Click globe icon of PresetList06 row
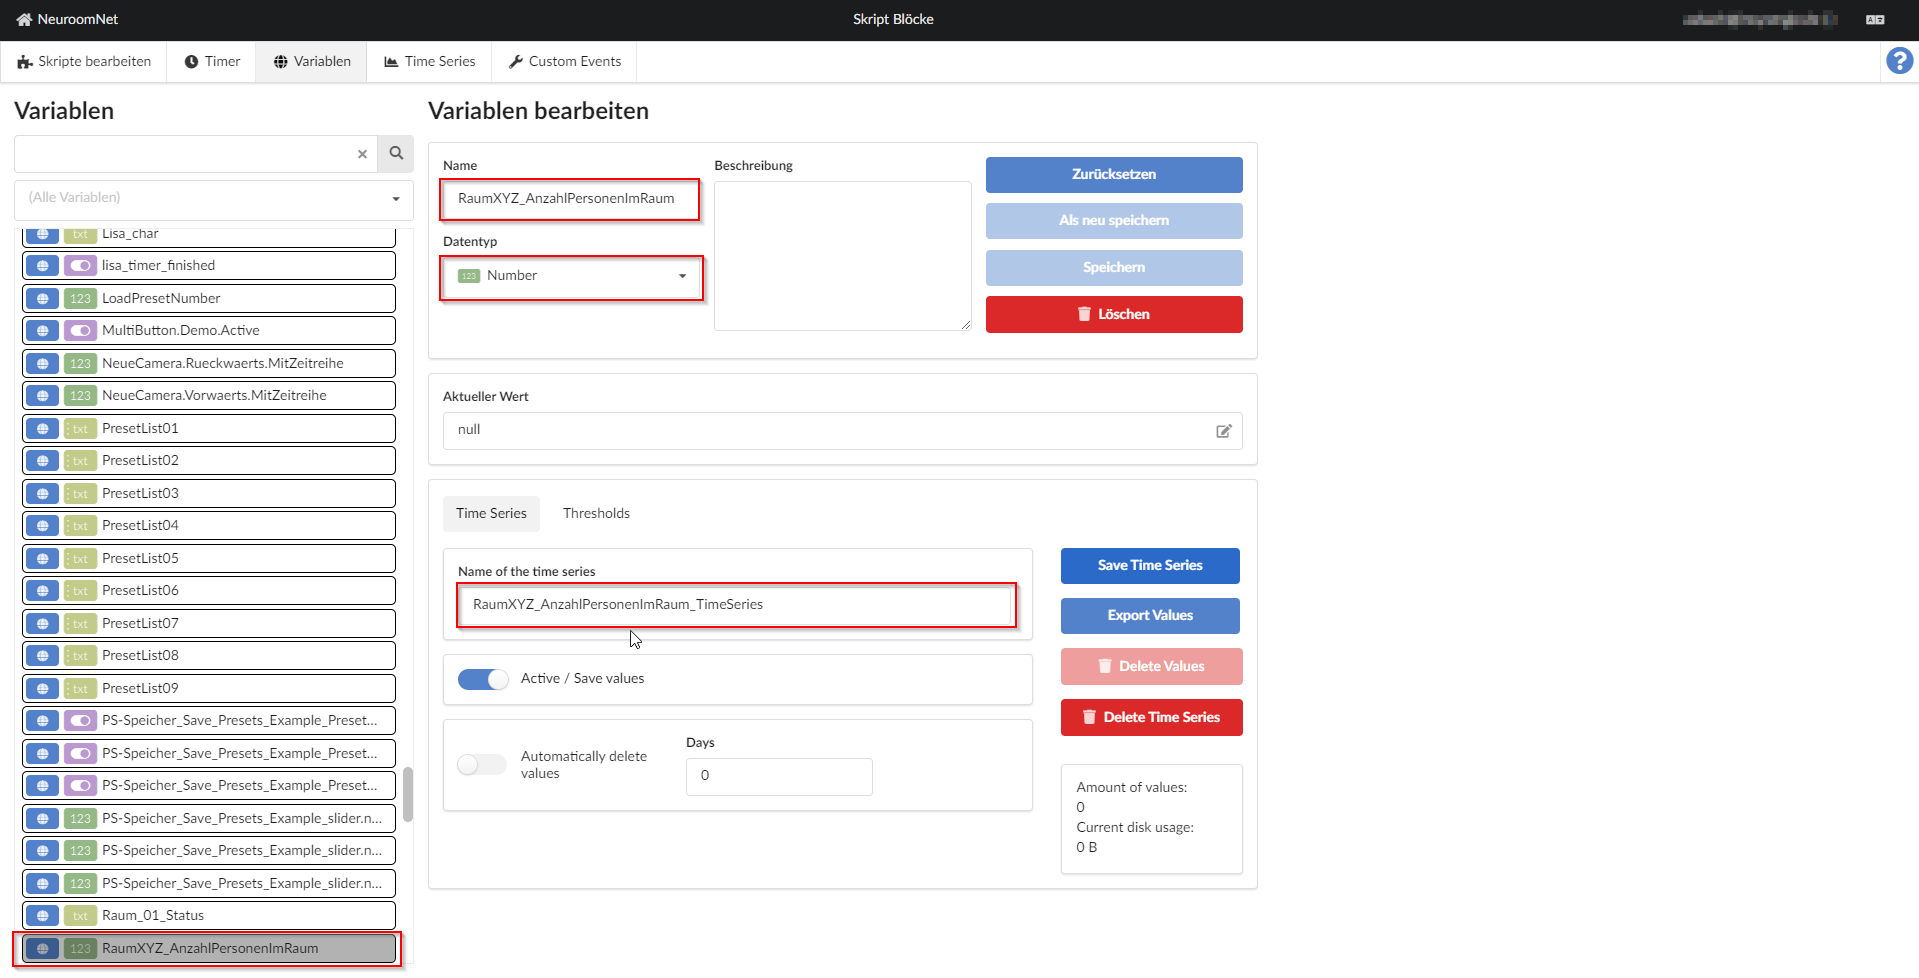The image size is (1919, 978). pyautogui.click(x=42, y=591)
